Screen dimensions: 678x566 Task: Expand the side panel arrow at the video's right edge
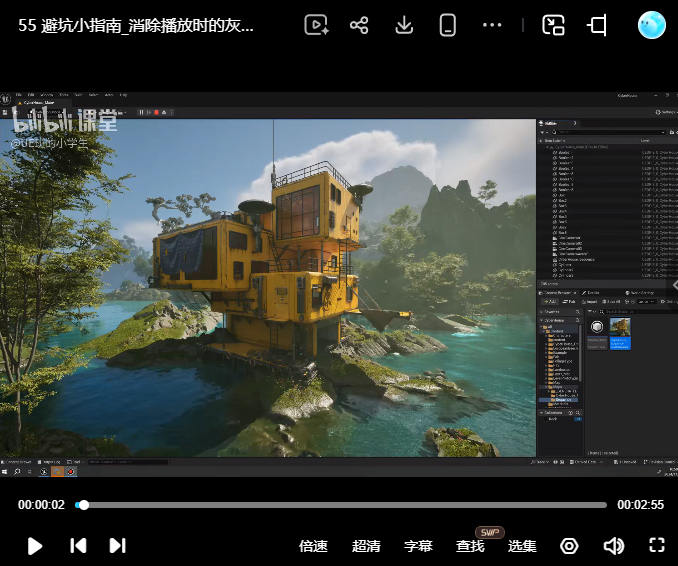coord(675,285)
